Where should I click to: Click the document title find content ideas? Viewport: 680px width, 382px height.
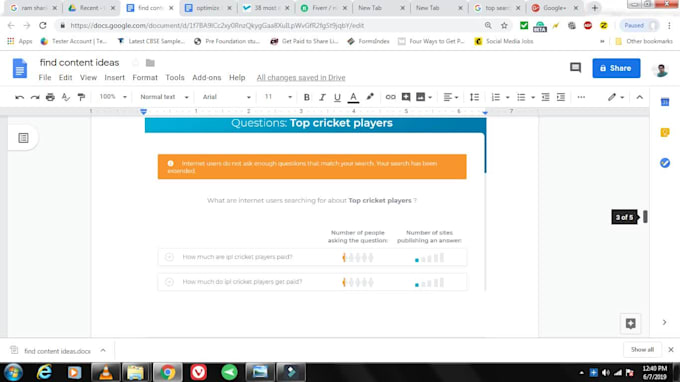(x=79, y=62)
